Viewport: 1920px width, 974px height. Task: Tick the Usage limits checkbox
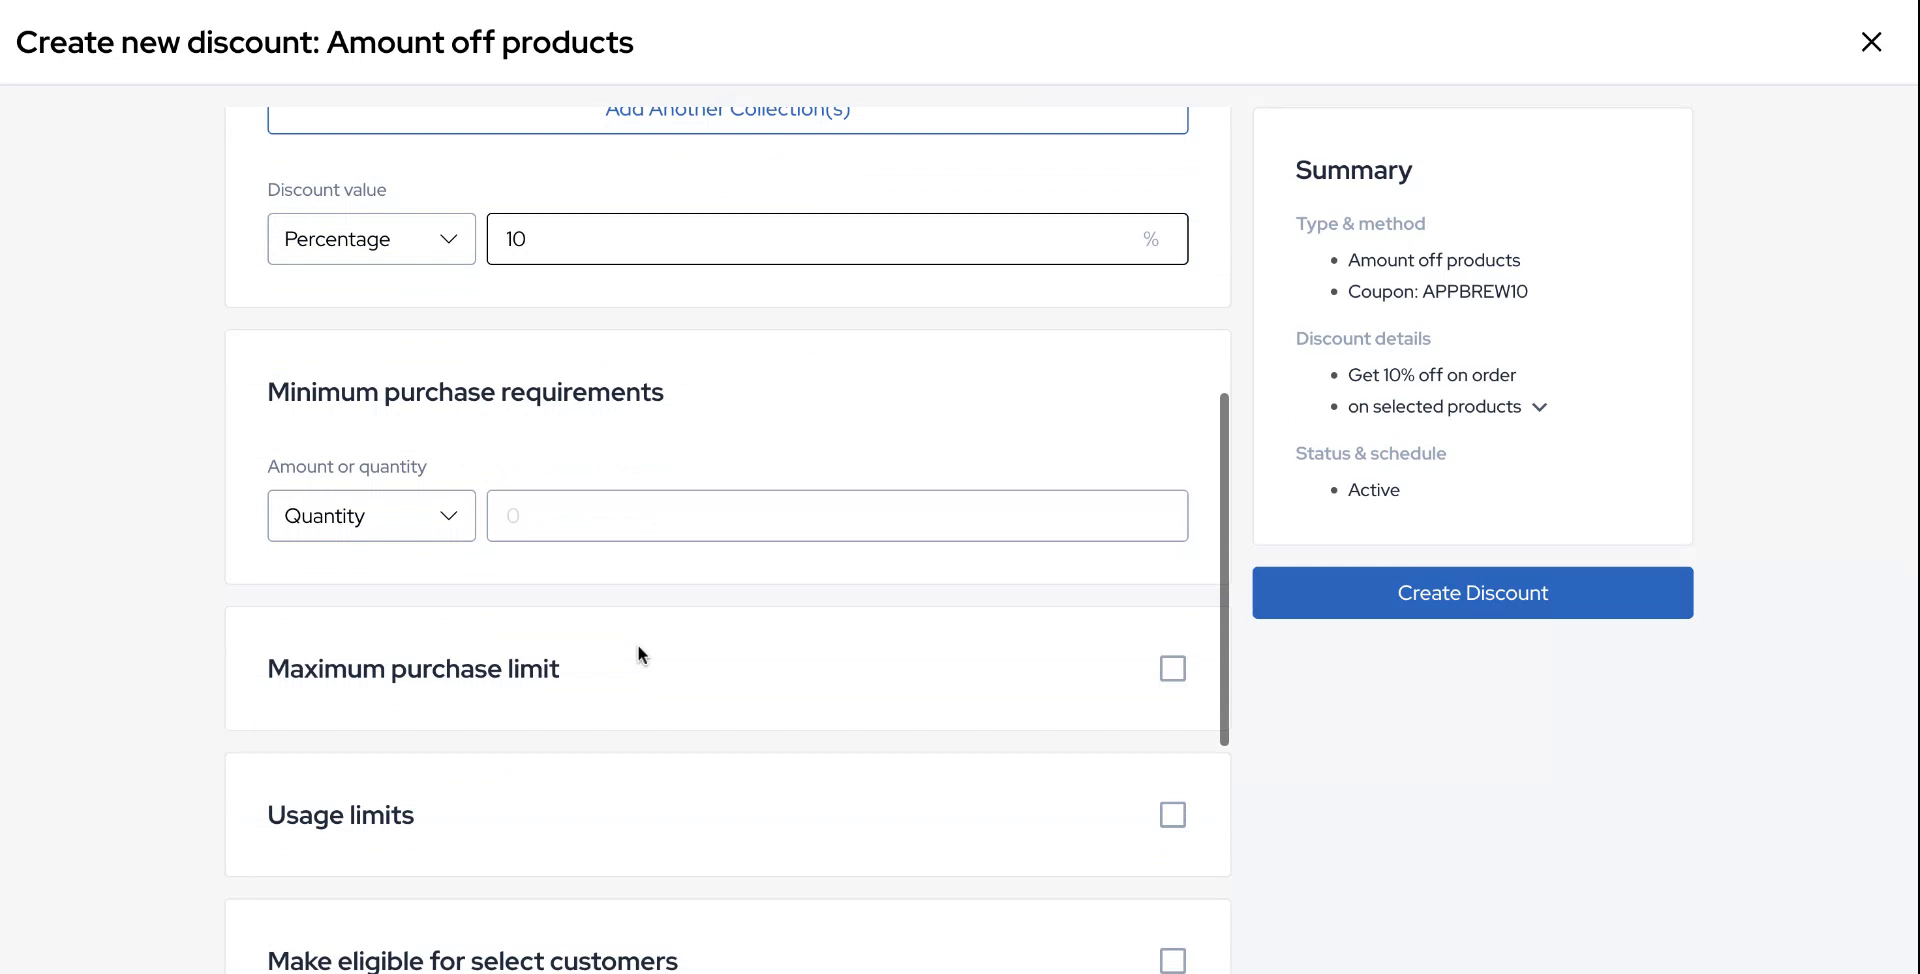click(x=1172, y=815)
